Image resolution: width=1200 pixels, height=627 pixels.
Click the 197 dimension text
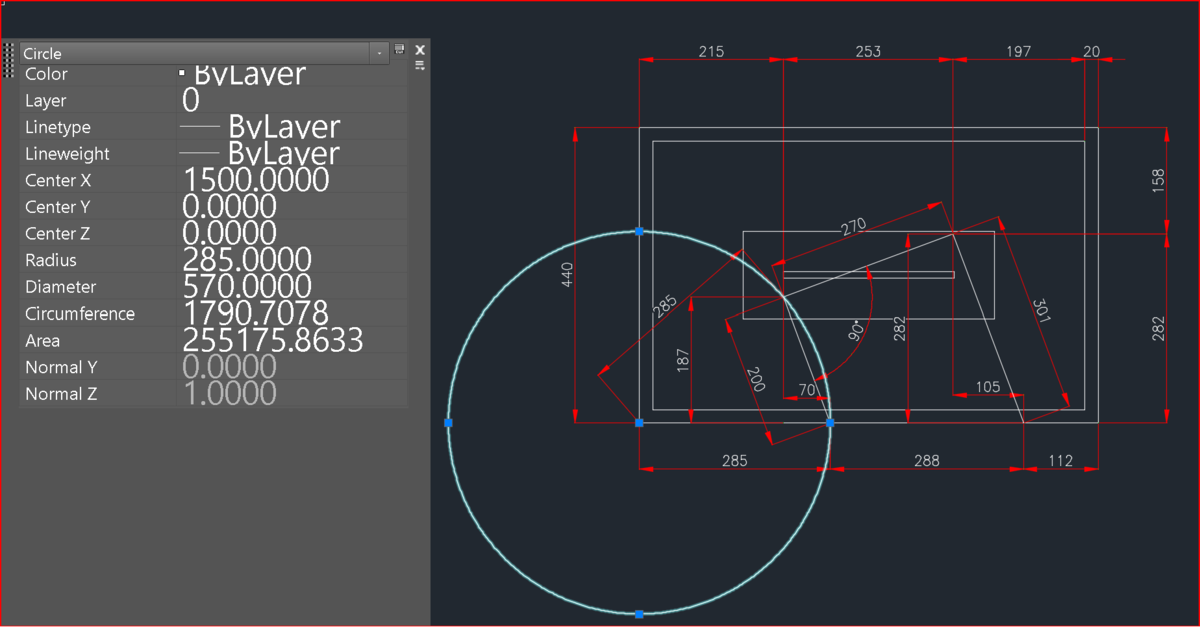[x=1017, y=51]
